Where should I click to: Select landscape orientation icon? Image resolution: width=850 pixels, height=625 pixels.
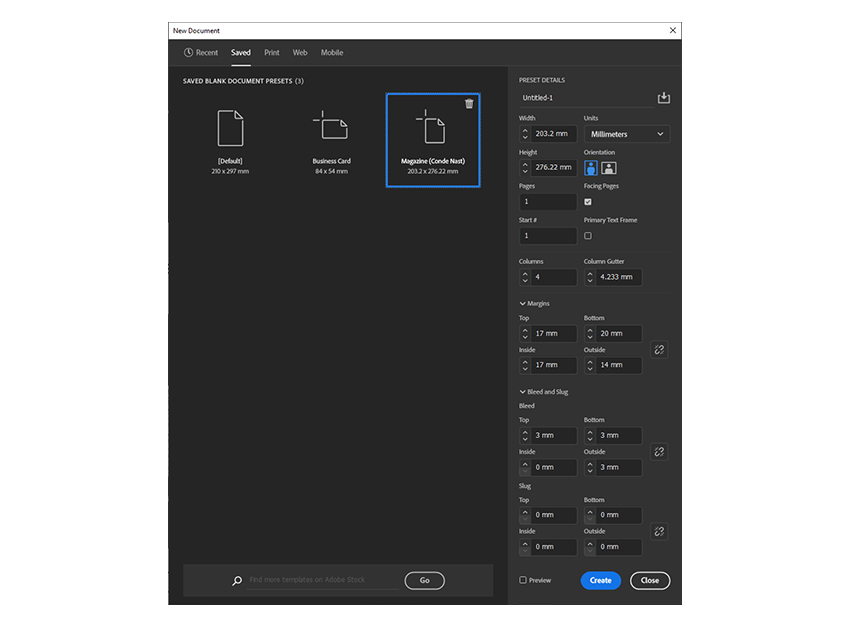[609, 168]
